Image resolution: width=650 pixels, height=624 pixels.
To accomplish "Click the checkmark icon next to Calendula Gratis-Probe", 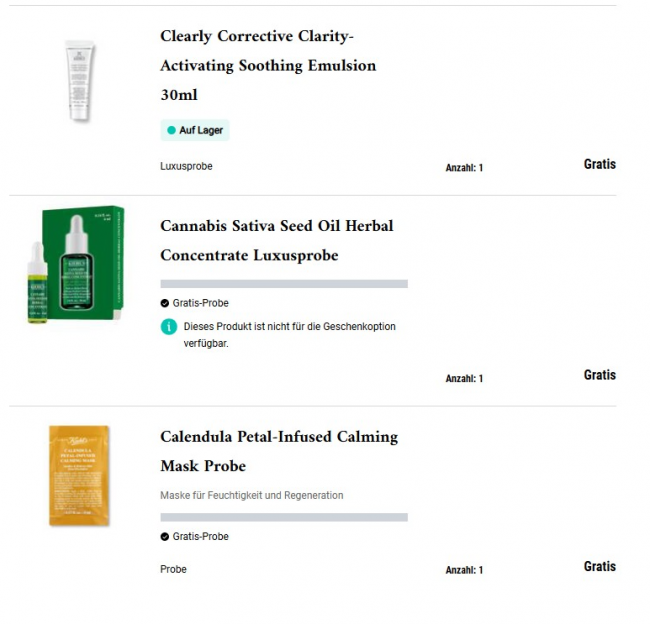I will tap(165, 537).
